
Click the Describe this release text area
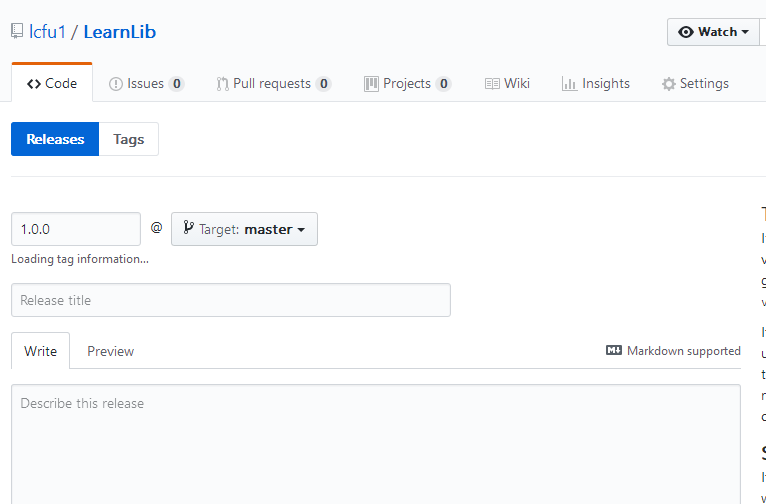click(376, 444)
